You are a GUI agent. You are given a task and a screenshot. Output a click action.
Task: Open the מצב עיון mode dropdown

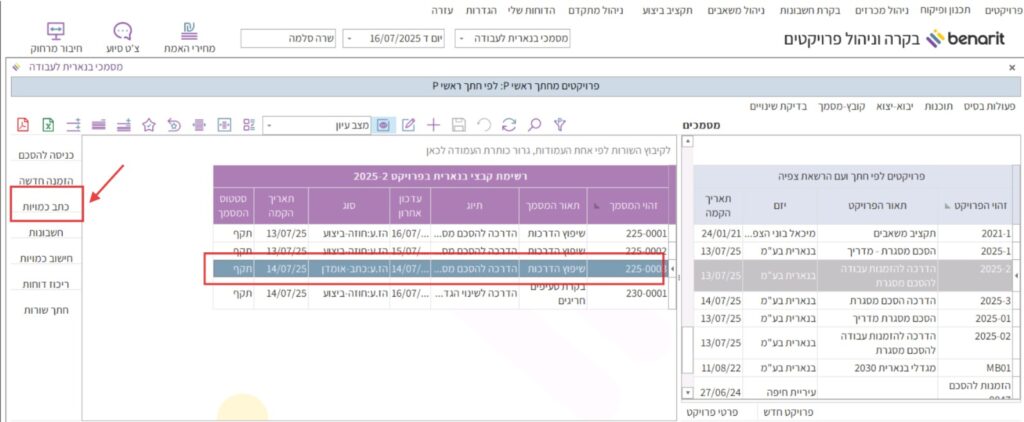point(270,125)
